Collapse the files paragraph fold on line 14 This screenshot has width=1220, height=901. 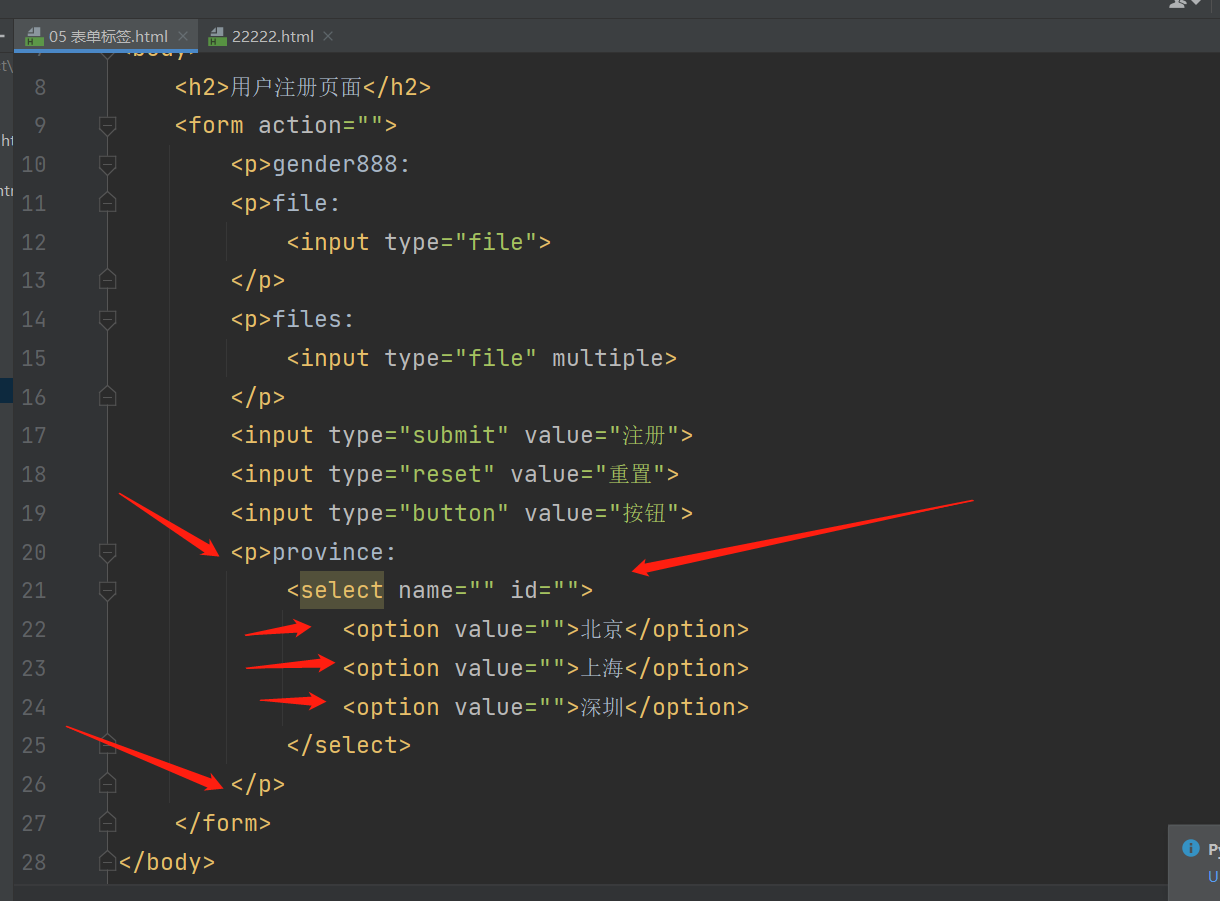[107, 319]
